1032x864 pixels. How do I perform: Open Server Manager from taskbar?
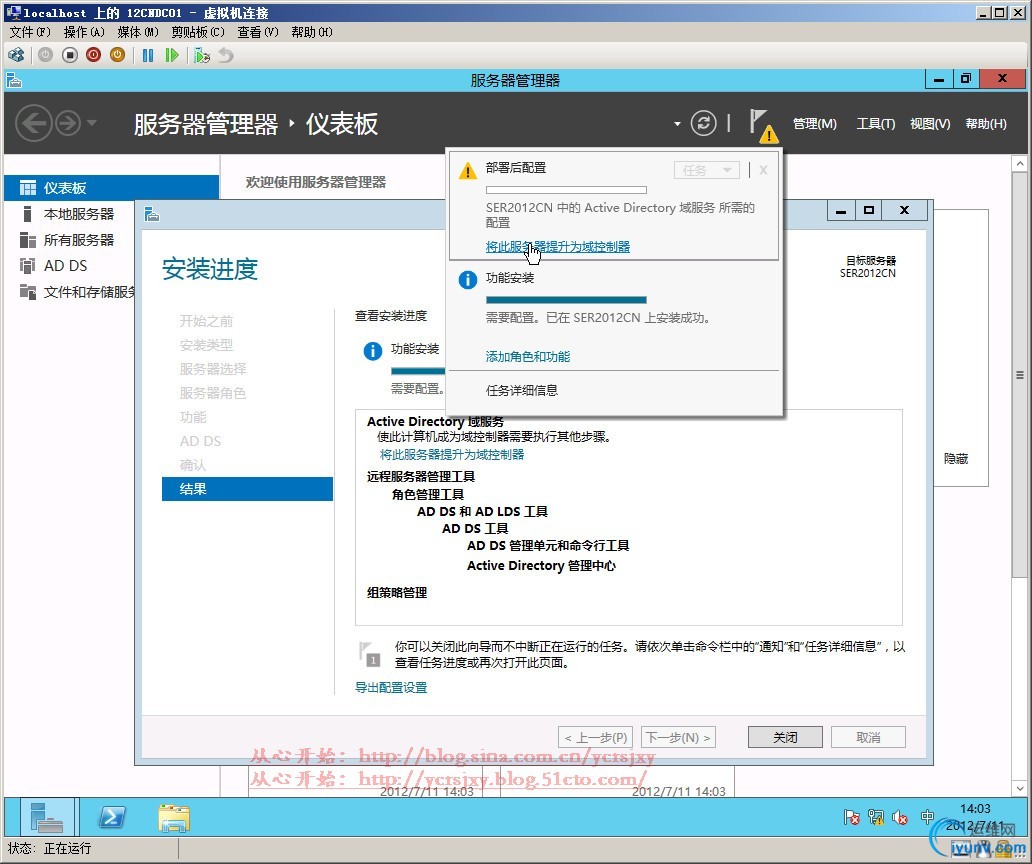click(x=46, y=817)
